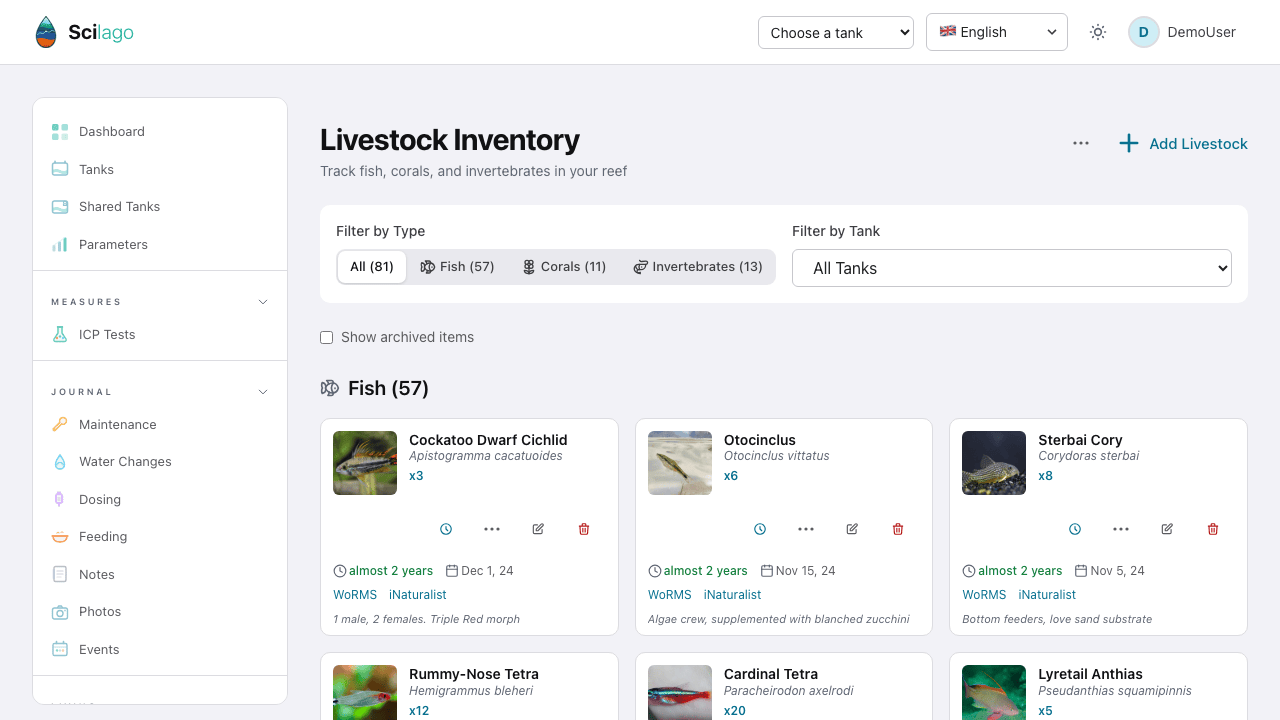Open iNaturalist link for Otocinclus

click(x=733, y=595)
